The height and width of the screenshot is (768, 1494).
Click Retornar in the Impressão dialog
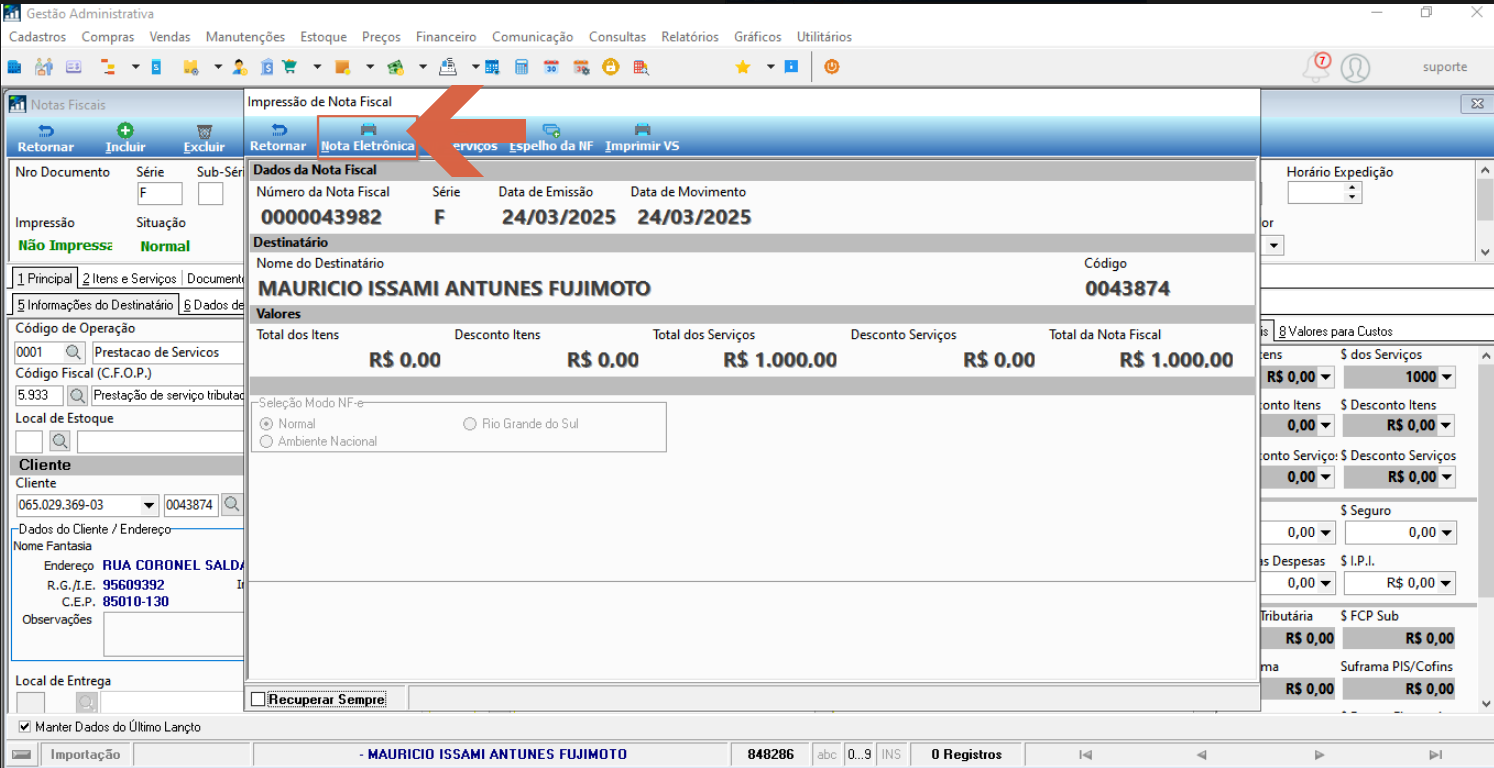278,137
